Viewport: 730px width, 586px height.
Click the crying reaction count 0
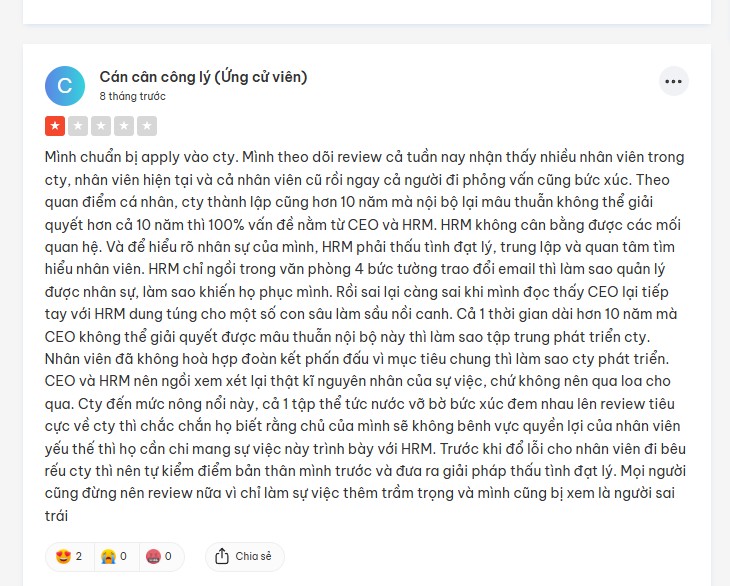tap(123, 556)
